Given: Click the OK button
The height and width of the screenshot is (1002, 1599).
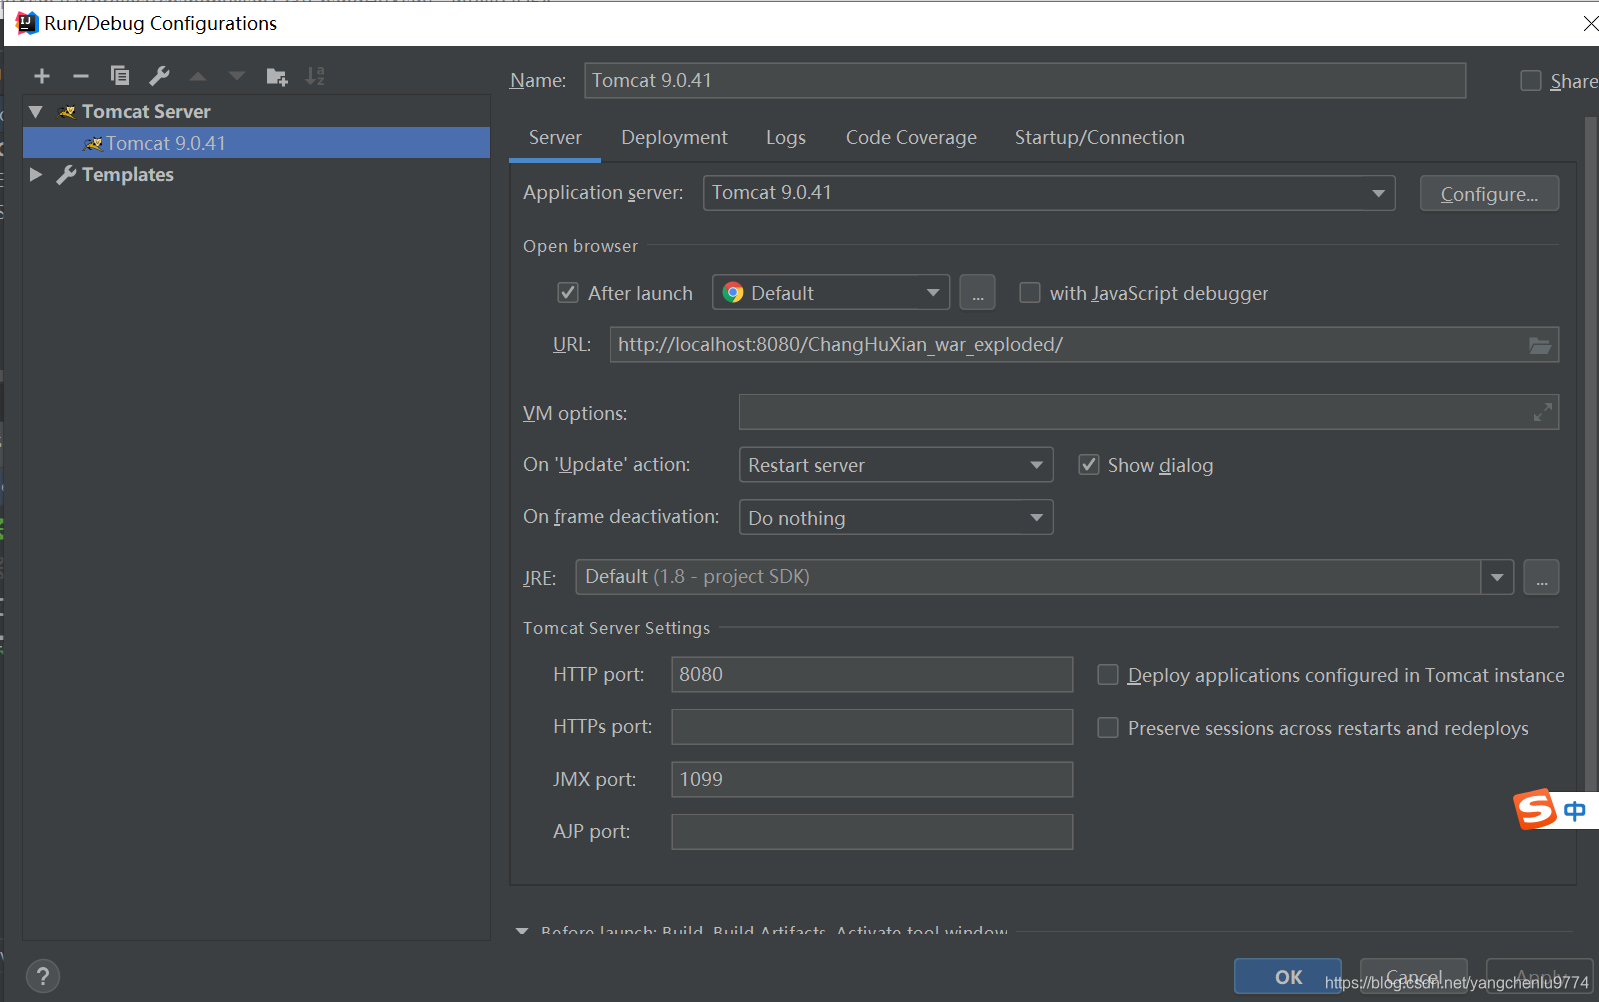Looking at the screenshot, I should [1288, 977].
